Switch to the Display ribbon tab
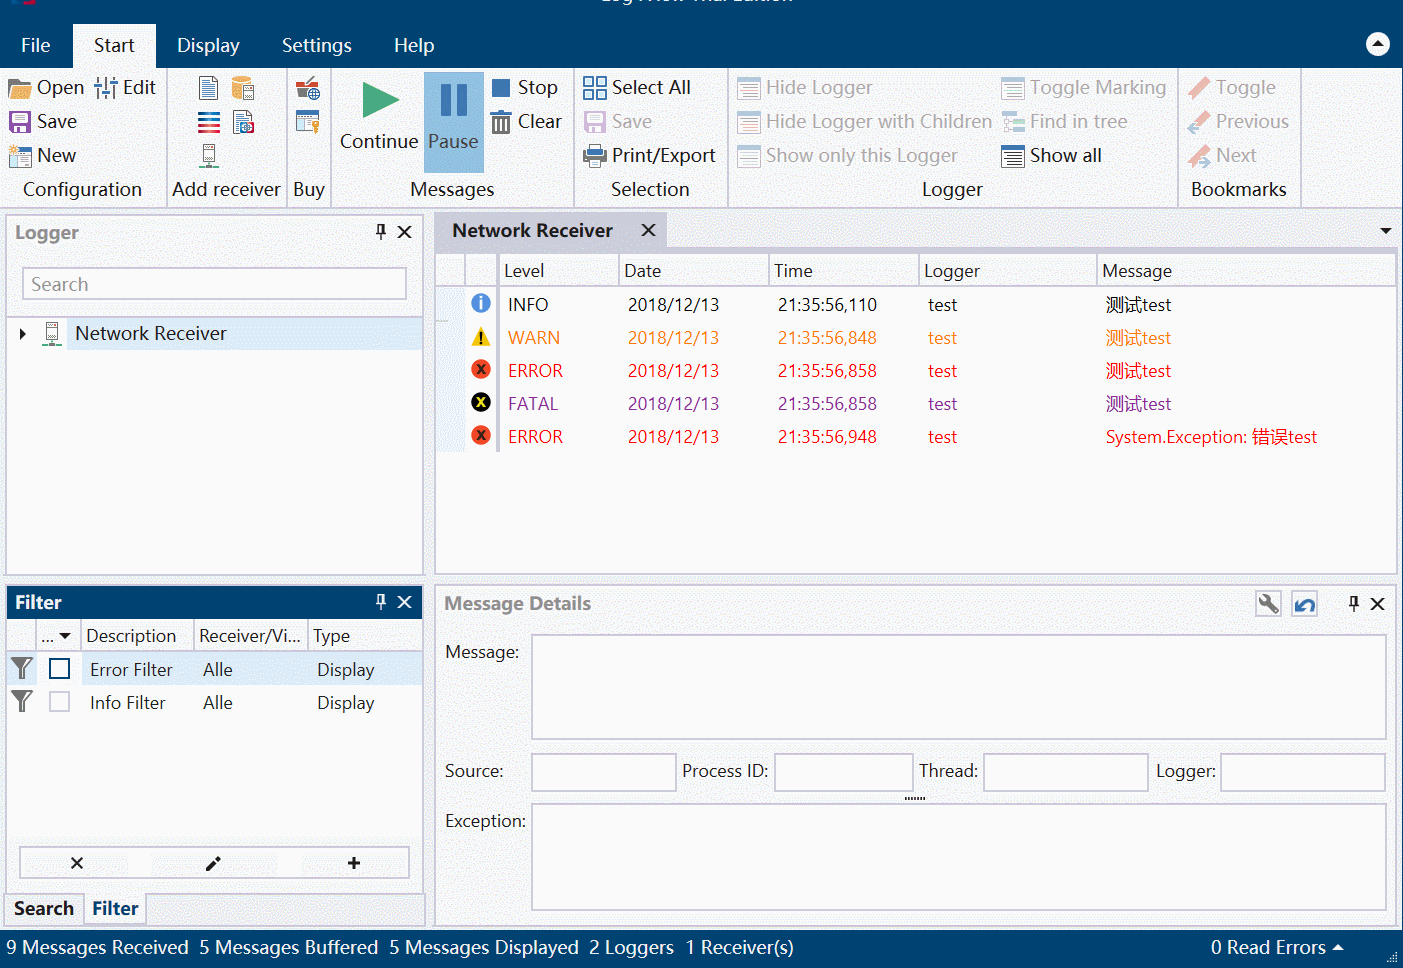Screen dimensions: 1403x968 [x=208, y=45]
